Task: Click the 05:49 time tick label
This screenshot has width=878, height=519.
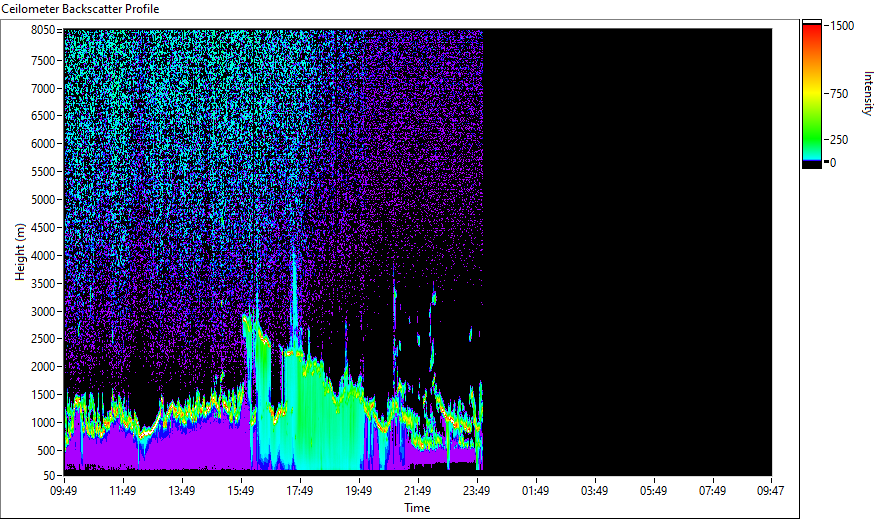Action: click(653, 491)
